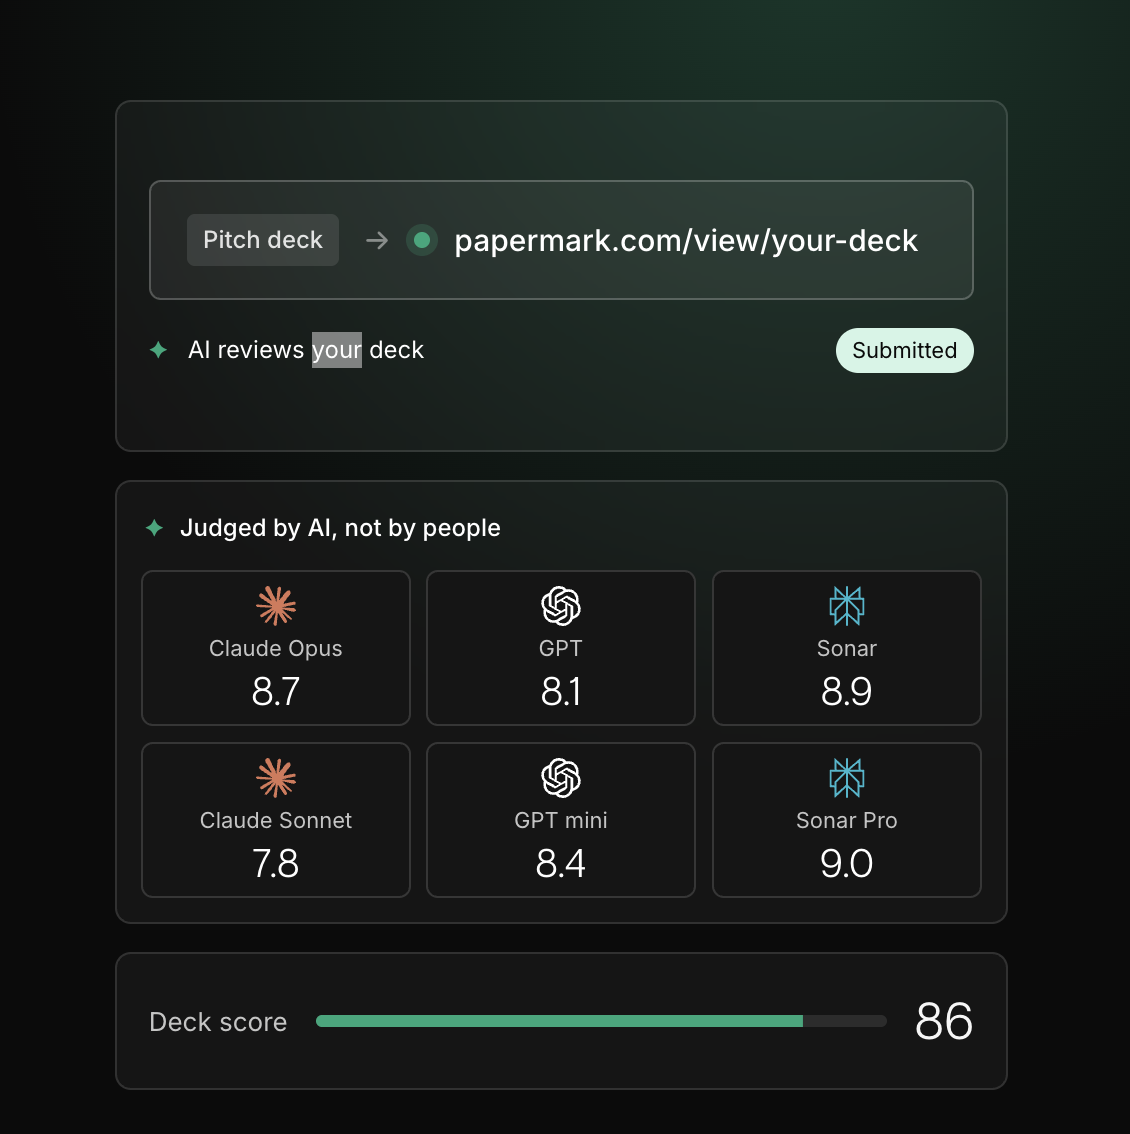
Task: Click the arrow icon after Pitch deck
Action: (x=377, y=240)
